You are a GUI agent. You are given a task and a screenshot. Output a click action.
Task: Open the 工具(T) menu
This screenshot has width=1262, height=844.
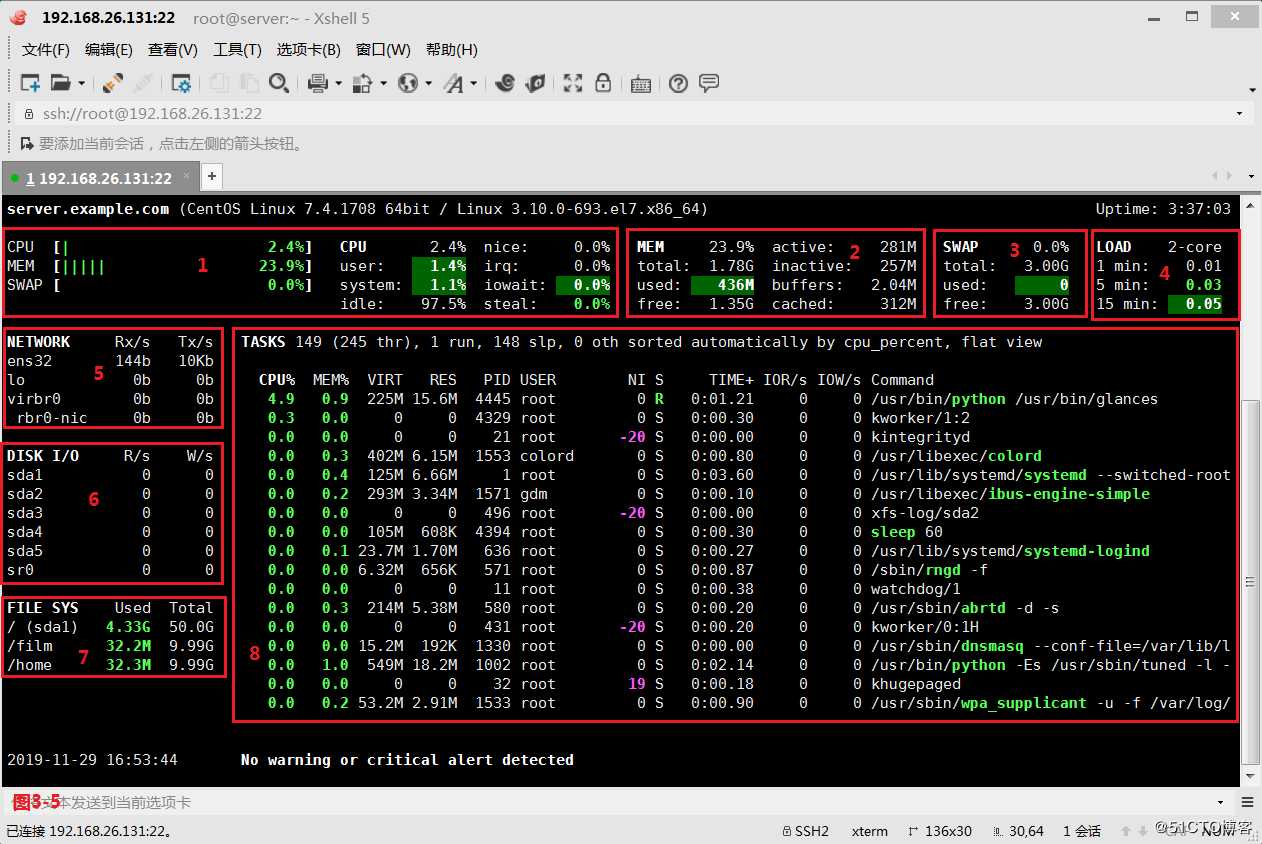[x=237, y=50]
